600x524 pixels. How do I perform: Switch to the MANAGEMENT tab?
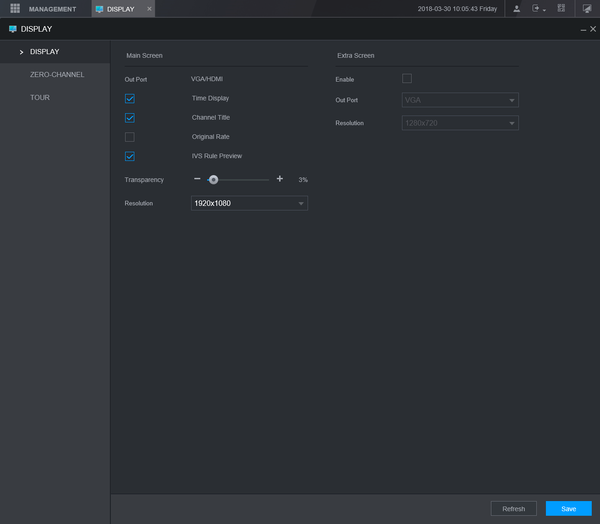[x=52, y=9]
